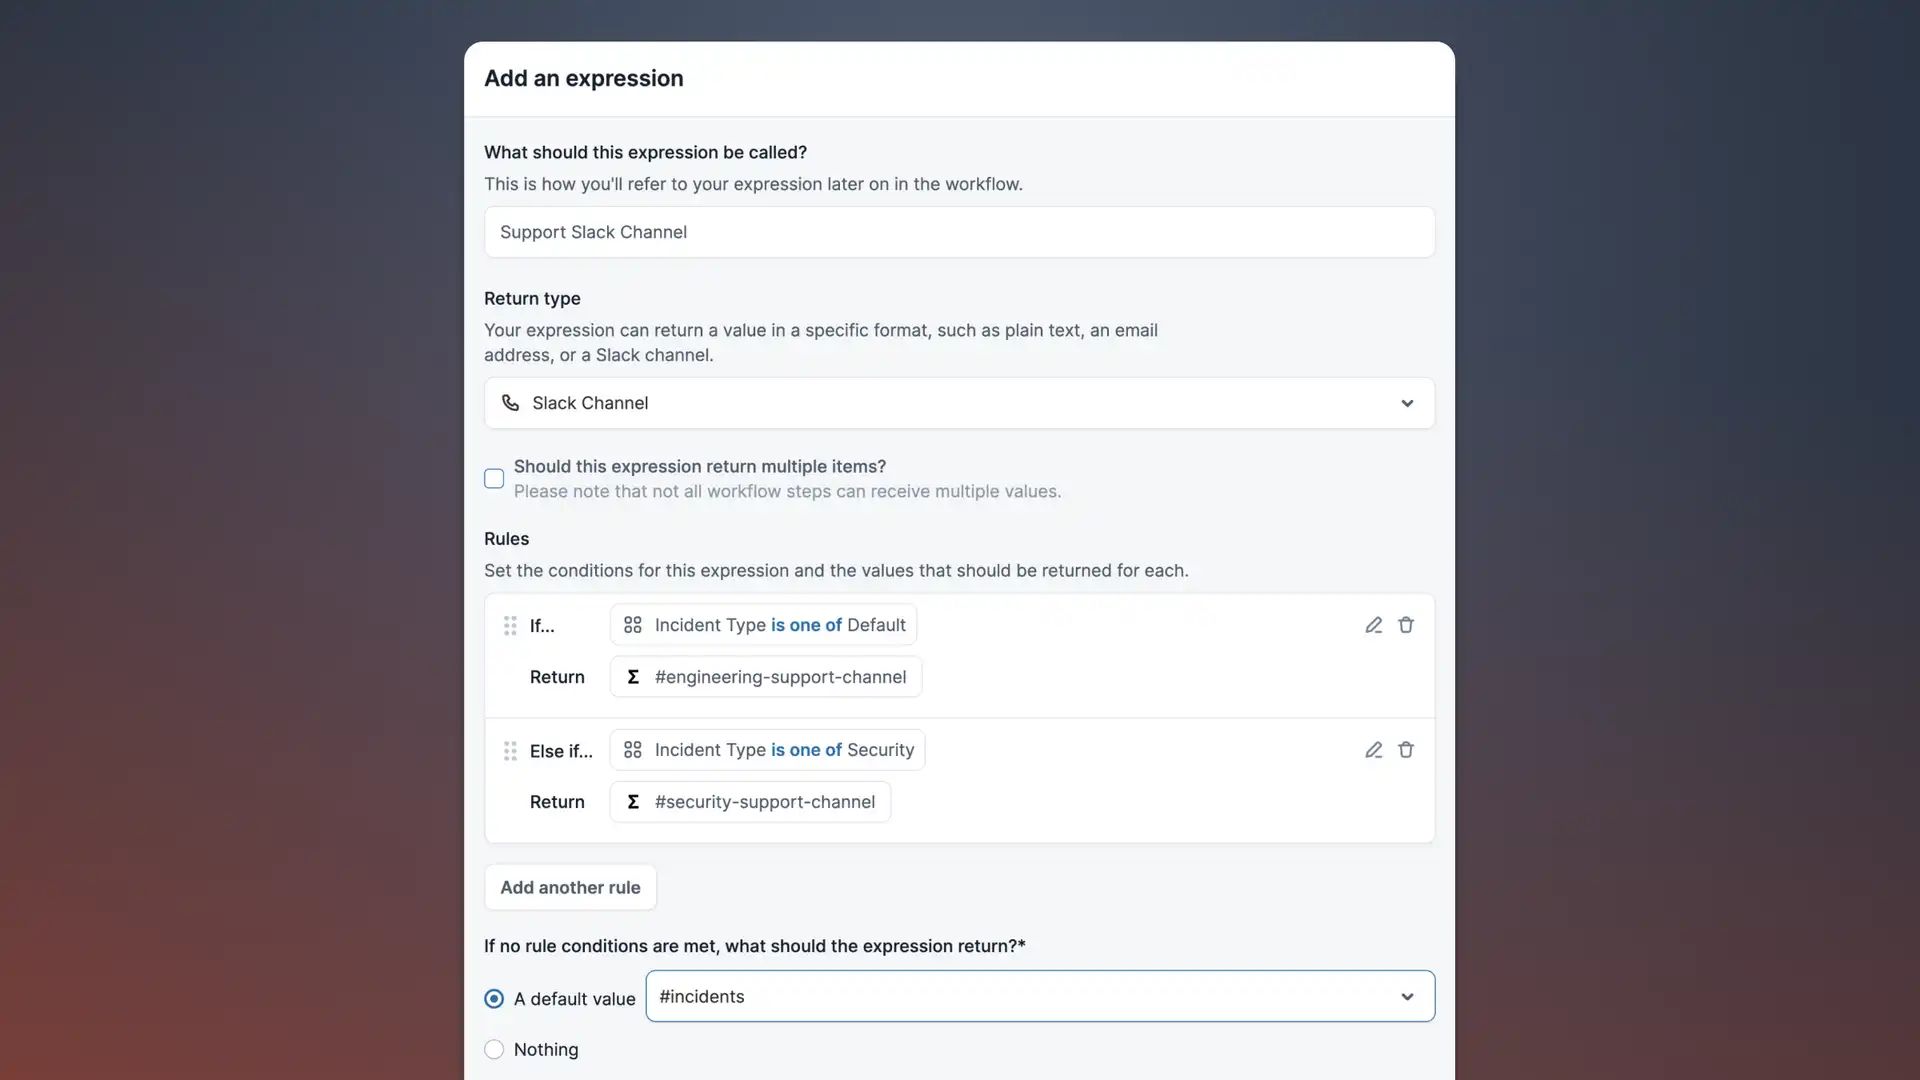Click grid icon in Security condition
Image resolution: width=1920 pixels, height=1080 pixels.
[x=633, y=750]
